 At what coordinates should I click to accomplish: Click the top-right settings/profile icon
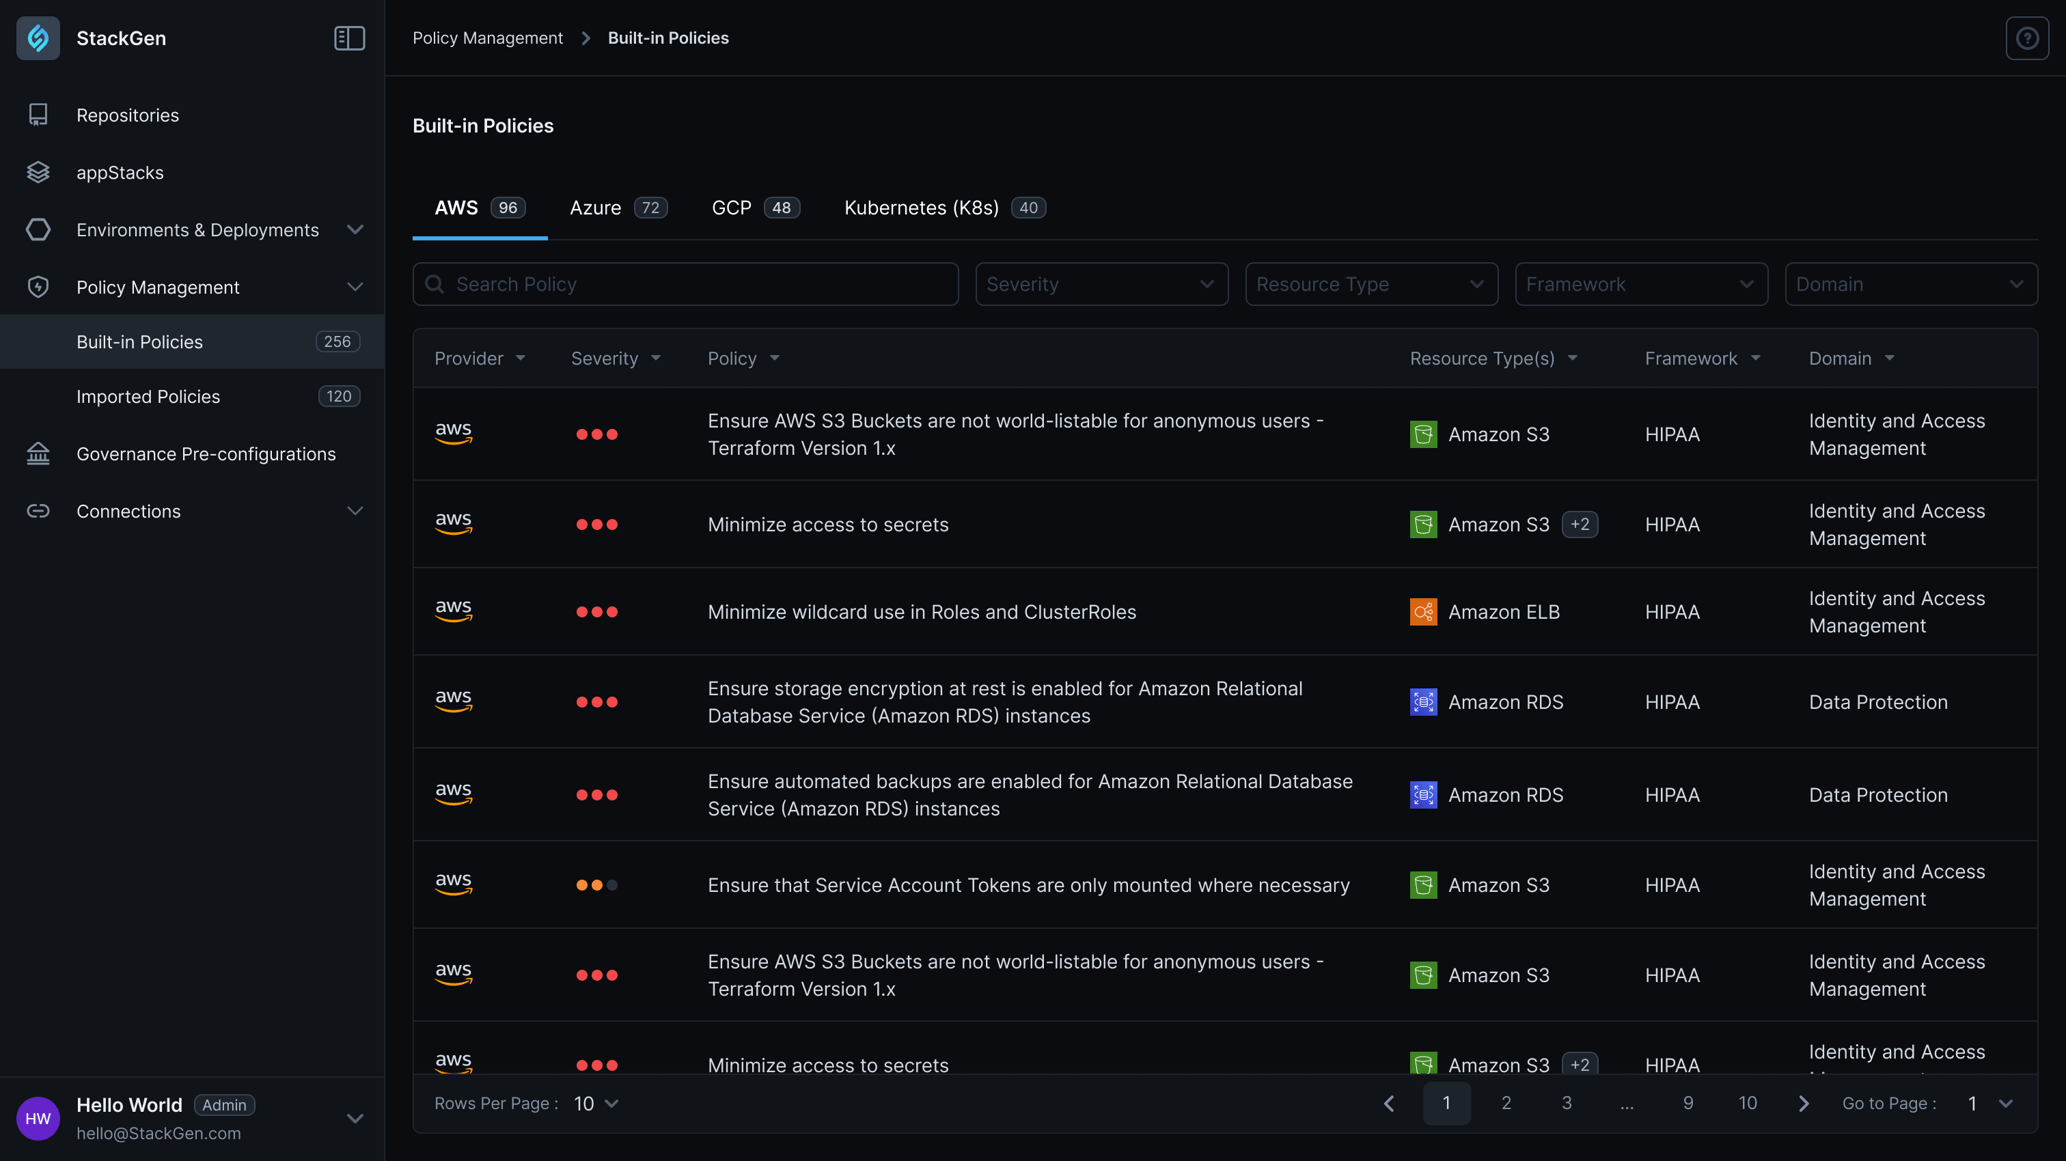2028,38
